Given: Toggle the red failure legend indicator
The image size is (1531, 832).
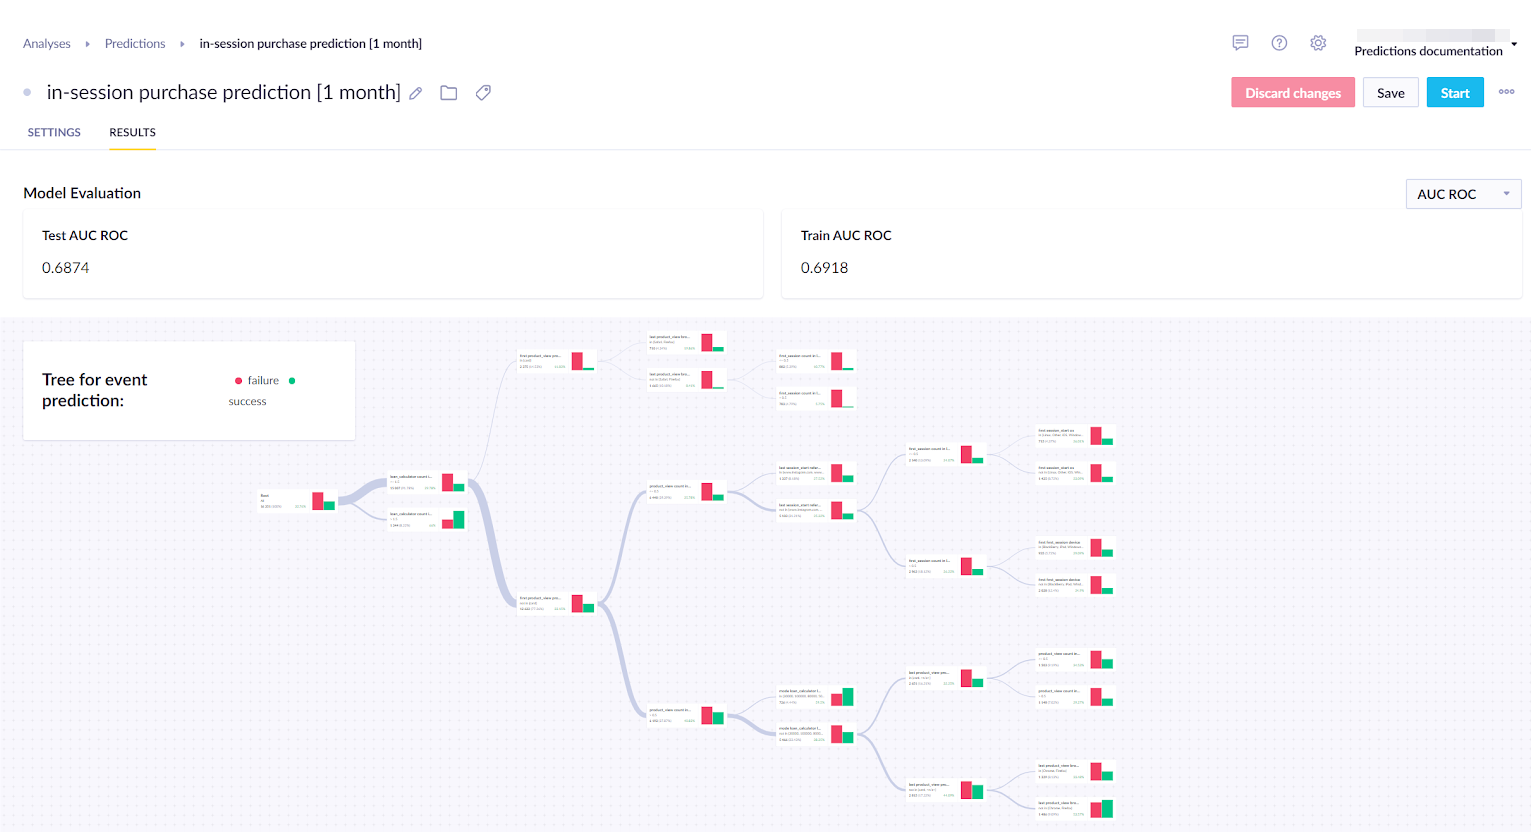Looking at the screenshot, I should [238, 380].
